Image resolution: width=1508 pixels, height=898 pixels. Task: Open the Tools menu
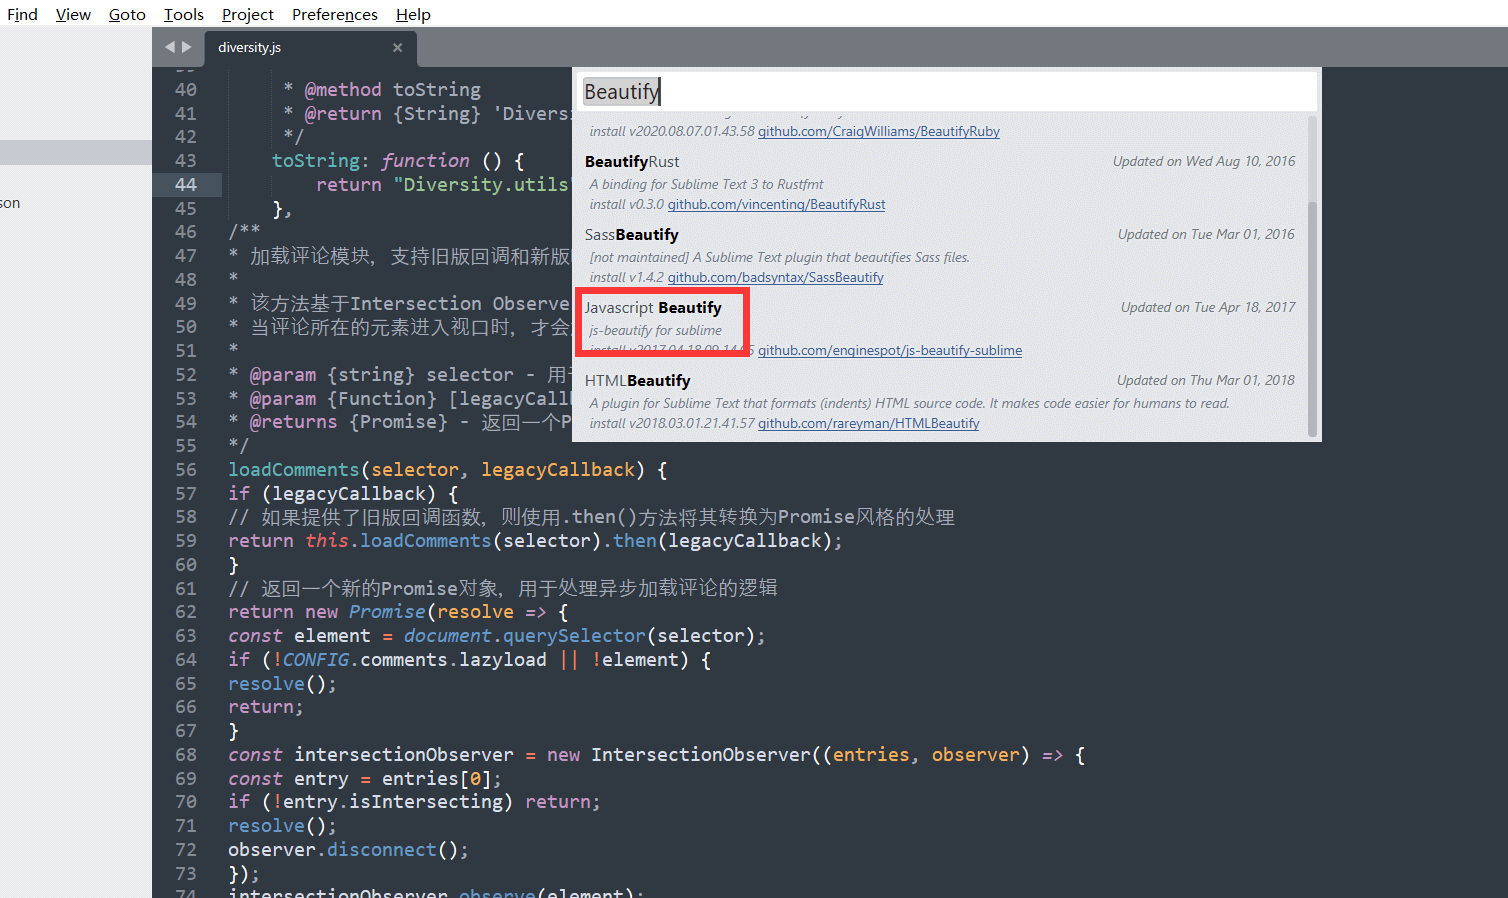pos(182,14)
